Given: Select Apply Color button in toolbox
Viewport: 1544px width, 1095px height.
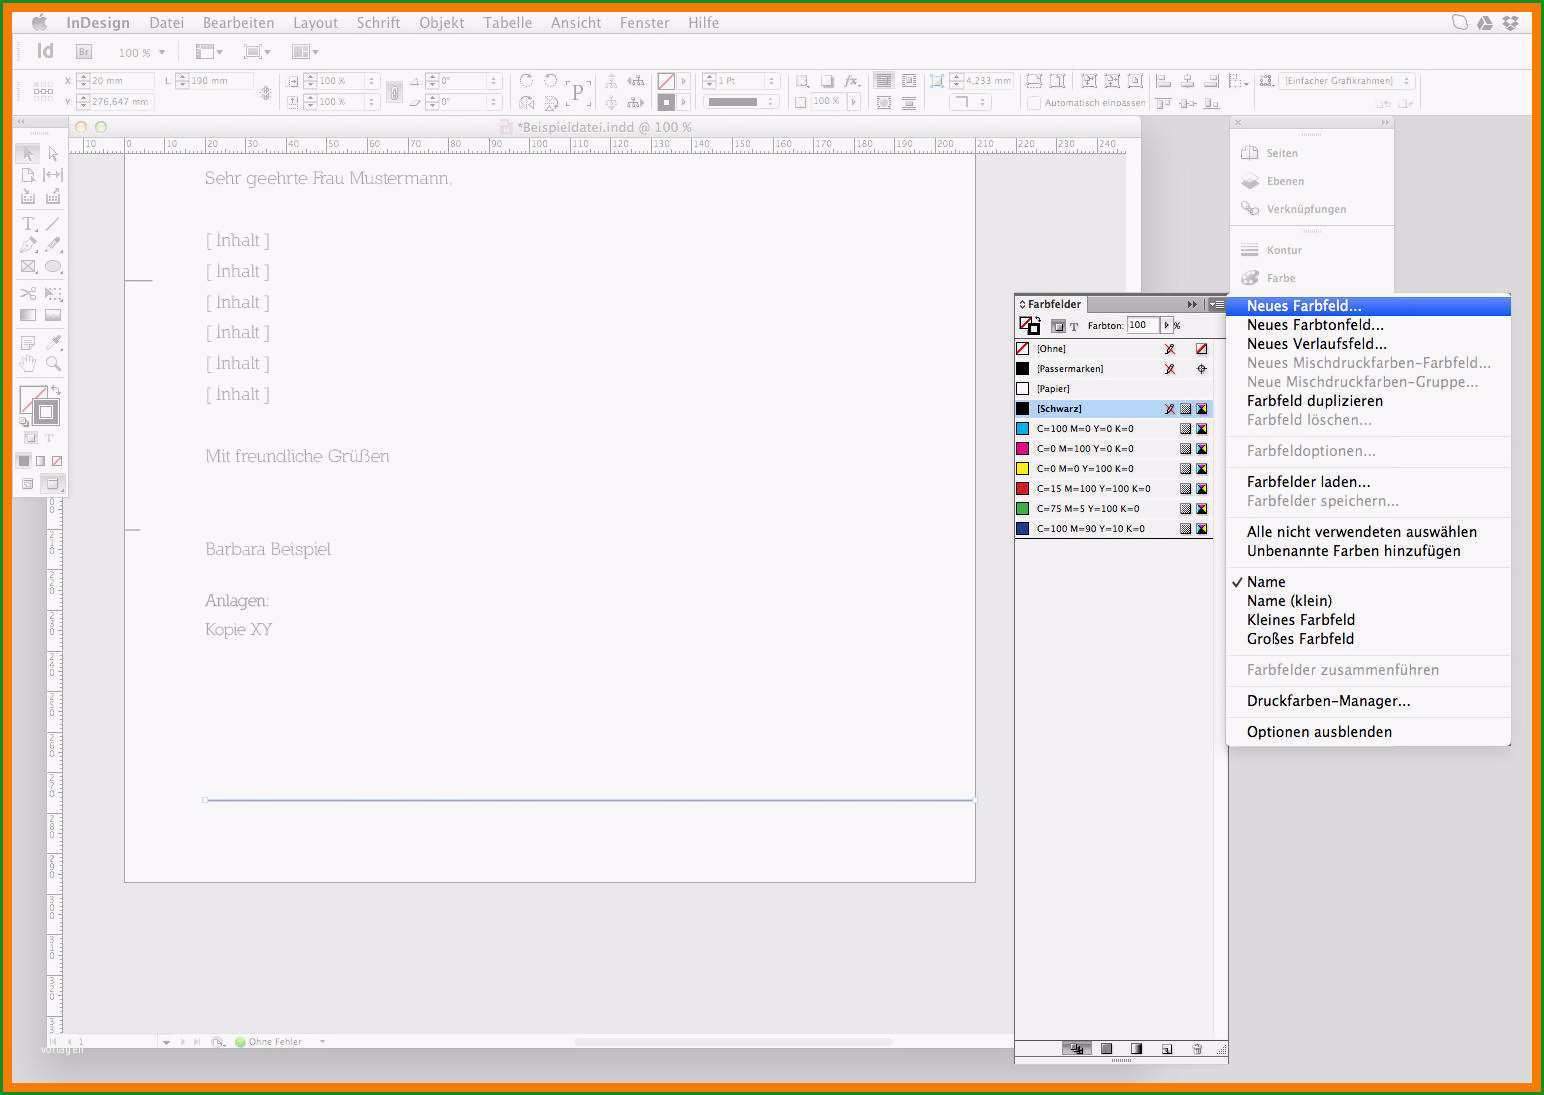Looking at the screenshot, I should 24,461.
